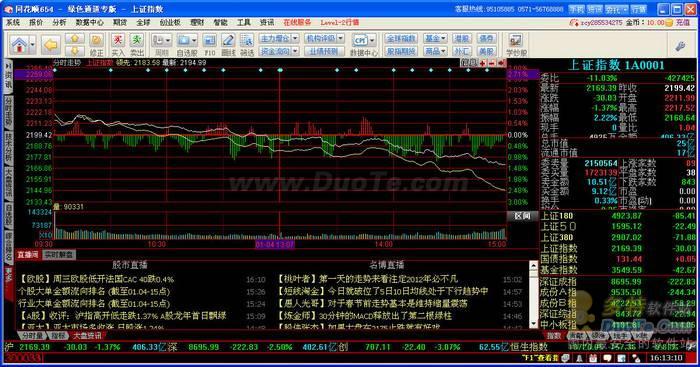Select the 资讯 left sidebar tab
The width and height of the screenshot is (700, 367).
pos(8,77)
